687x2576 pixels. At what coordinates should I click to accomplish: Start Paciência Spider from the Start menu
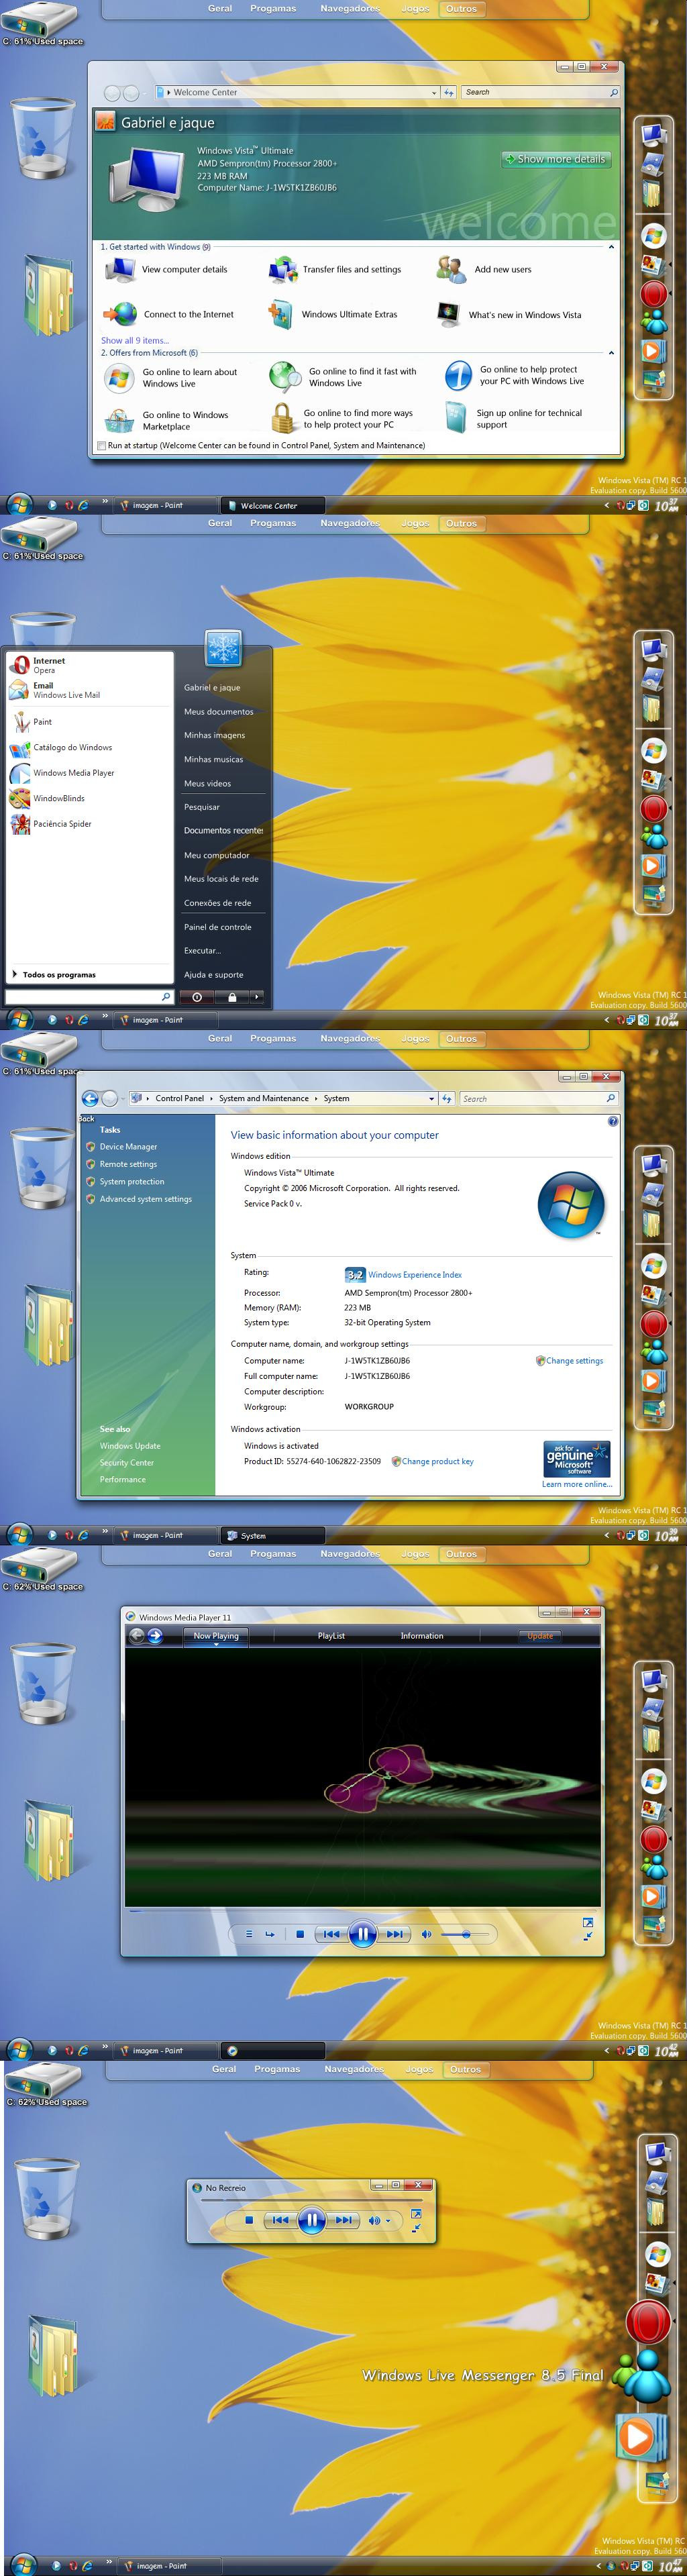(x=62, y=824)
